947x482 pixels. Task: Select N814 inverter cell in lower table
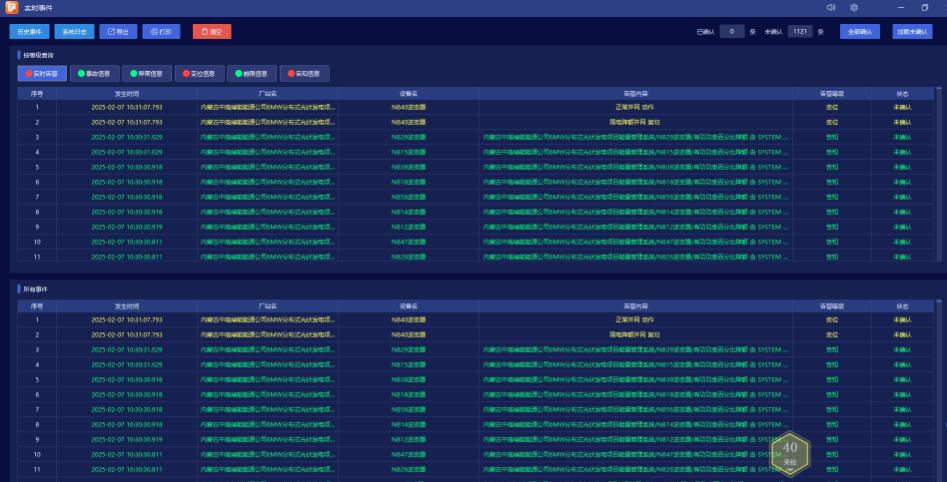(x=409, y=425)
